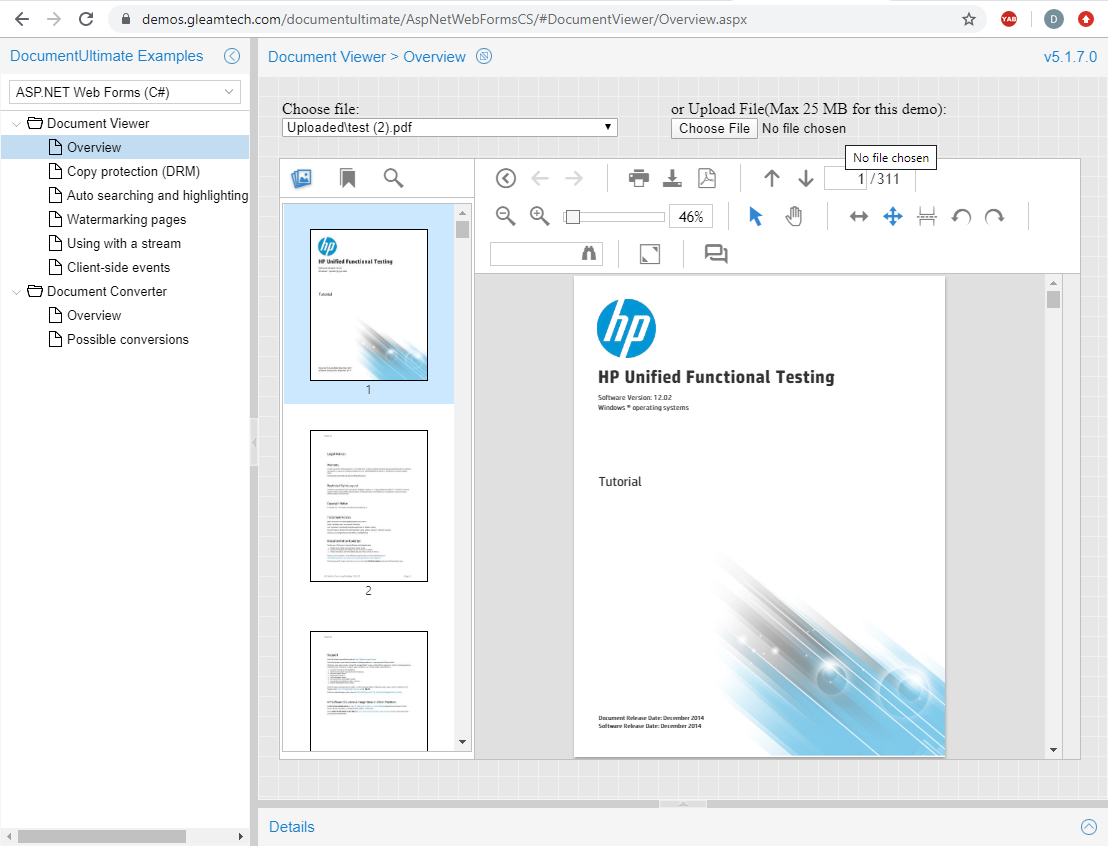Click the Print document icon
Viewport: 1108px width, 846px height.
point(638,178)
